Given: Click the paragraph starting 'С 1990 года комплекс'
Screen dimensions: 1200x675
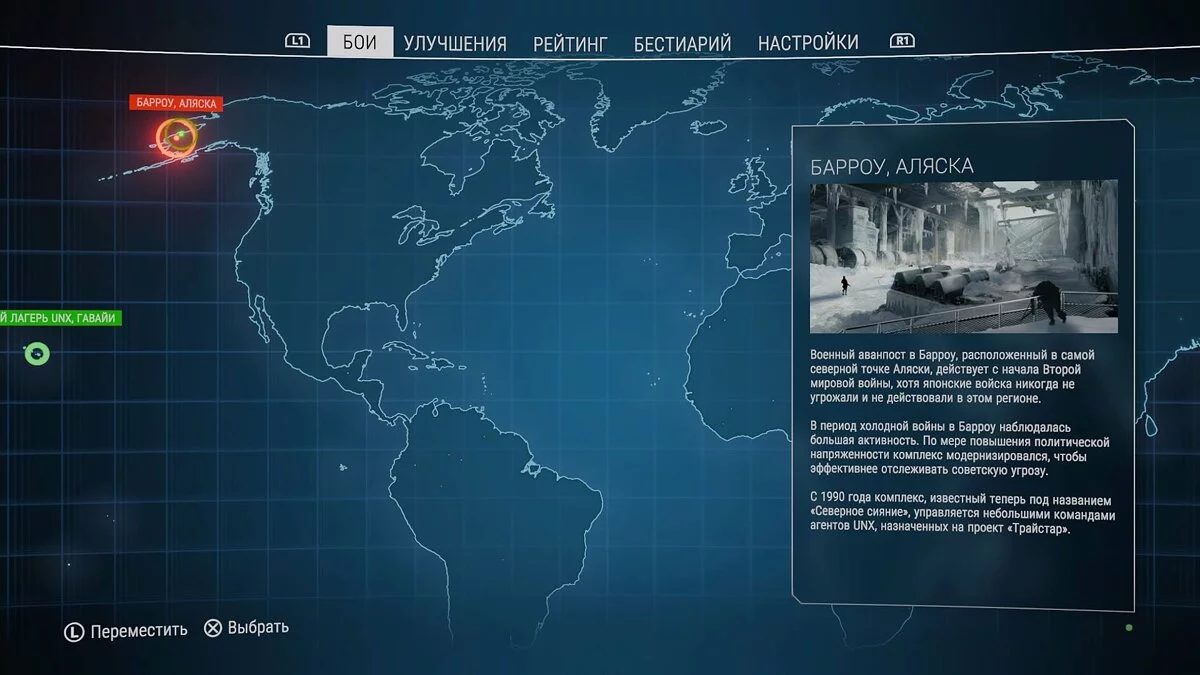Looking at the screenshot, I should click(962, 514).
